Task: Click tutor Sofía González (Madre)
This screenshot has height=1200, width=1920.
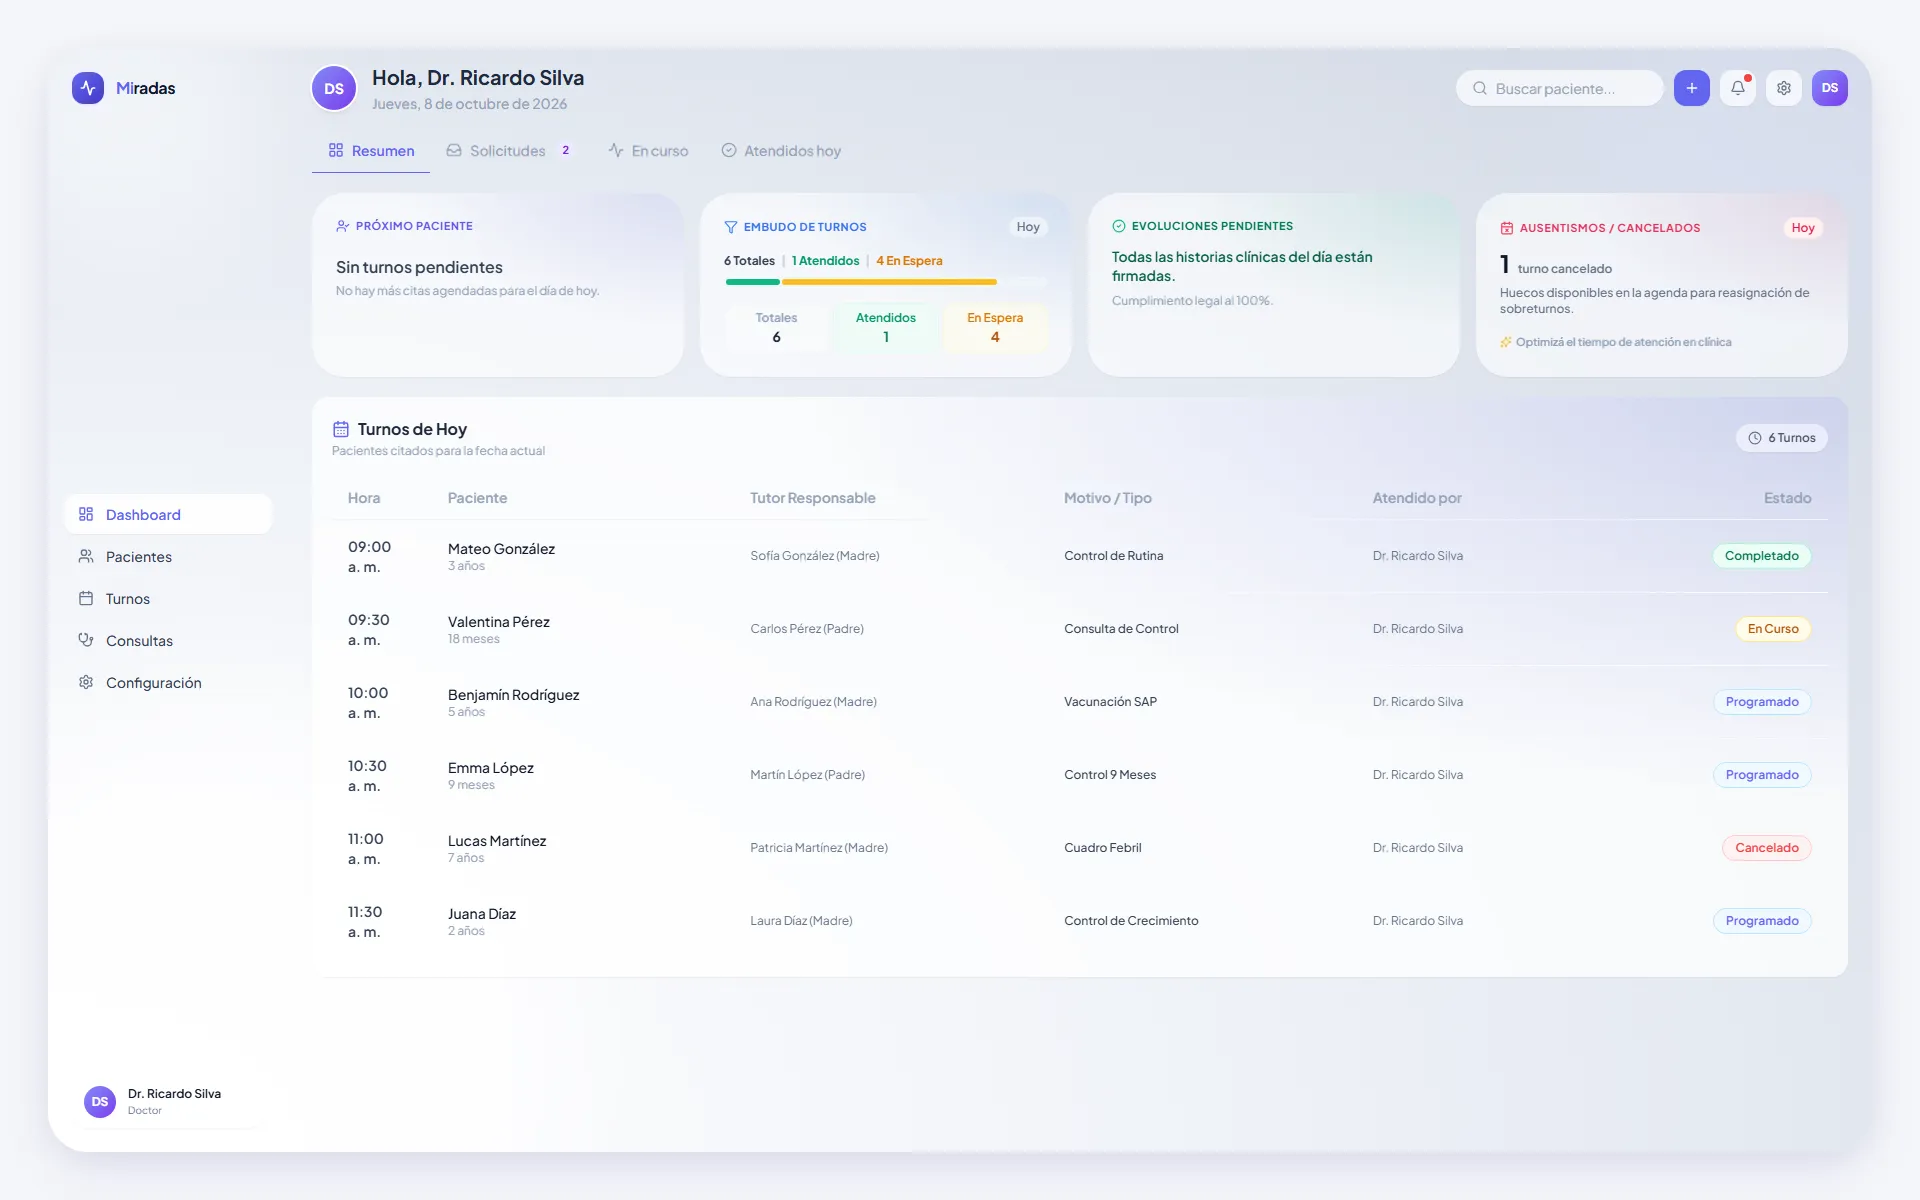Action: pyautogui.click(x=815, y=556)
